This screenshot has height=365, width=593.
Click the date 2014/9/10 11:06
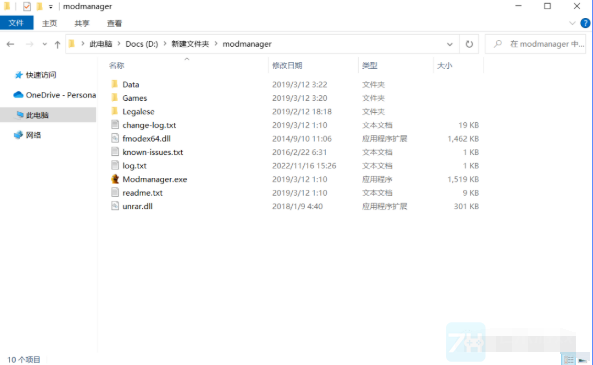302,139
